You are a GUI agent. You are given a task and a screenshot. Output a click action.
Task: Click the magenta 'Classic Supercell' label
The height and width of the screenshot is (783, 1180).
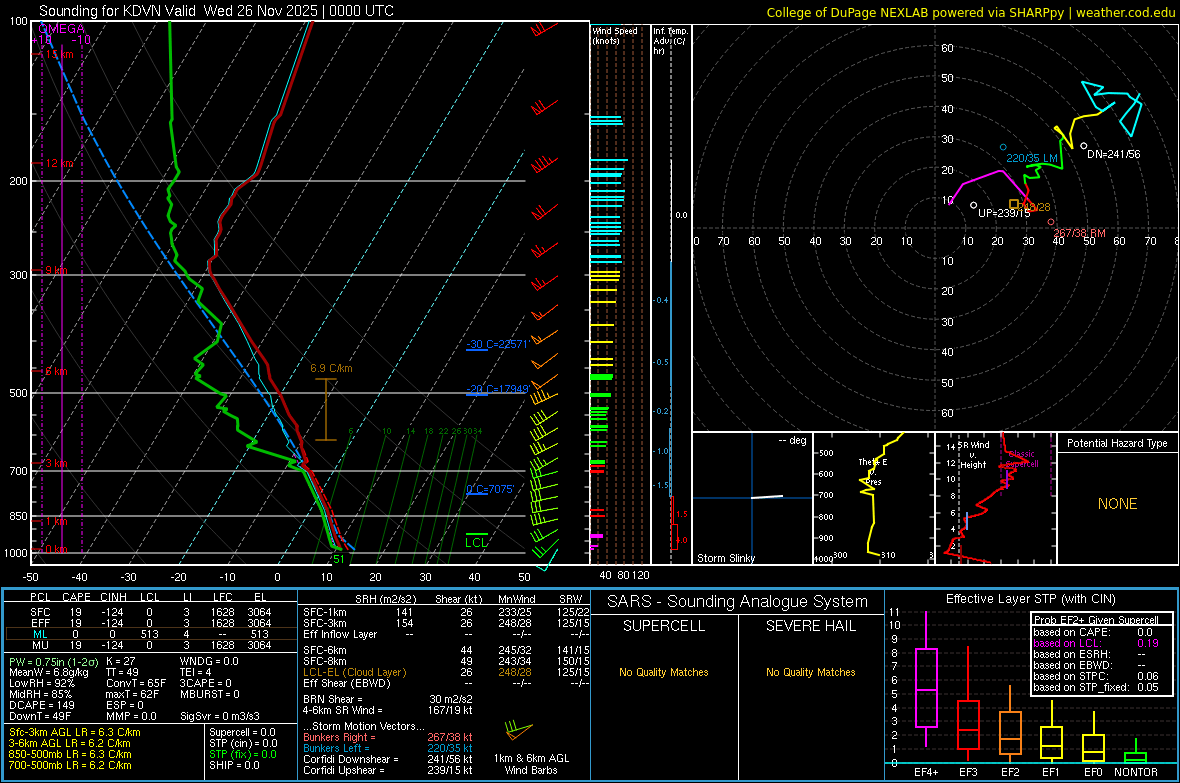click(1022, 459)
